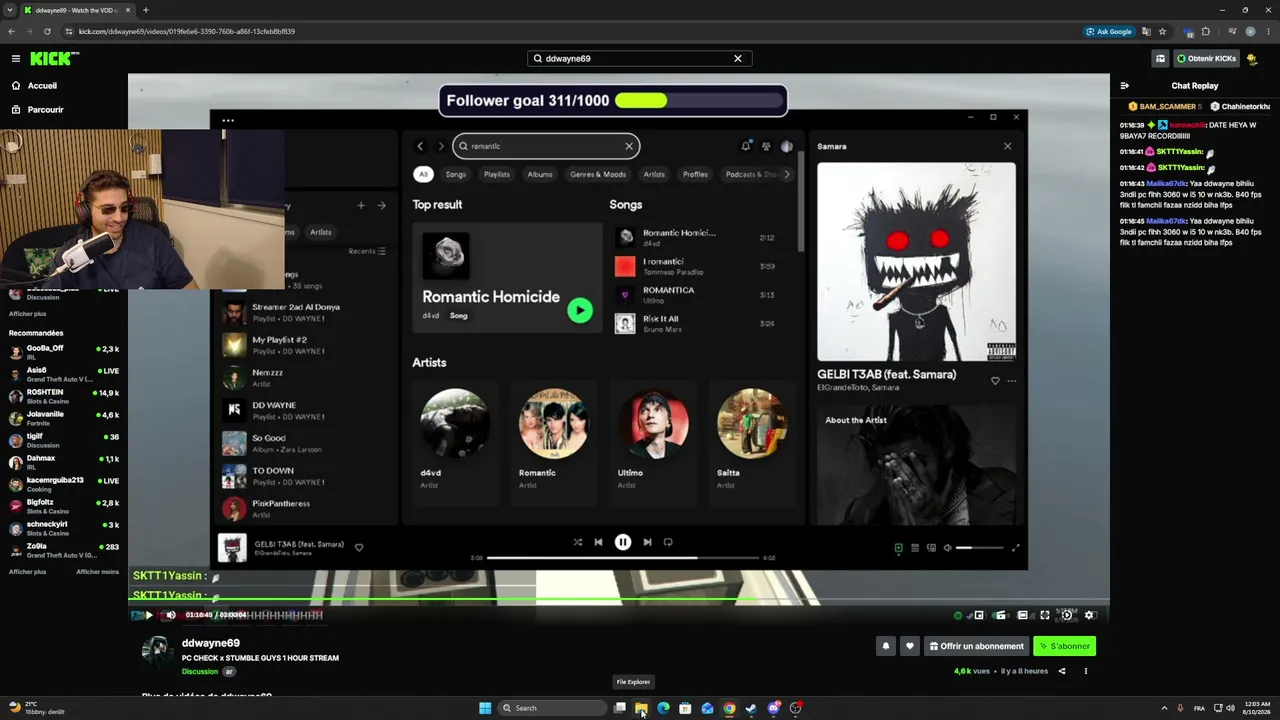Share the video using the share icon
The height and width of the screenshot is (720, 1280).
coord(1062,671)
